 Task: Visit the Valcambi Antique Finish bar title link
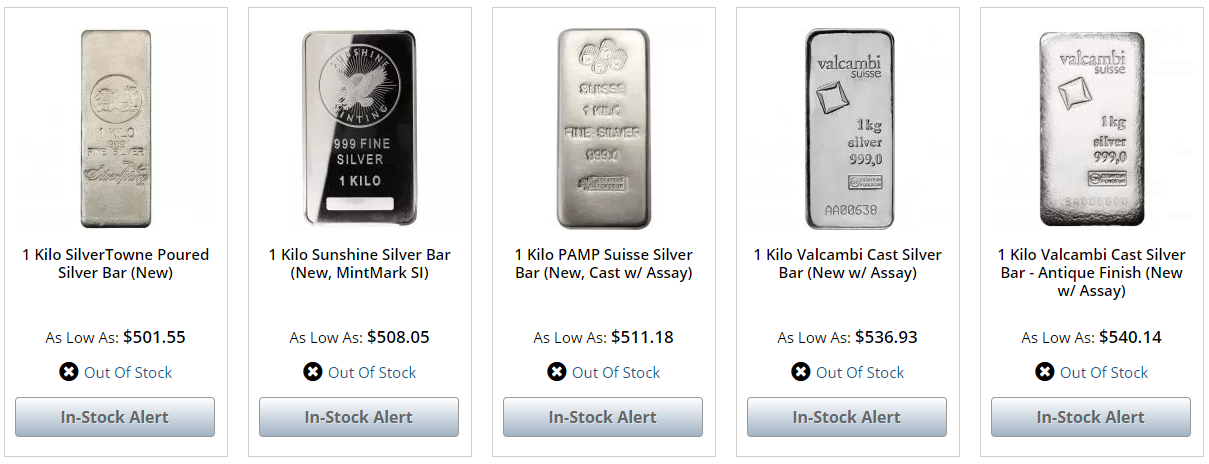pyautogui.click(x=1091, y=273)
